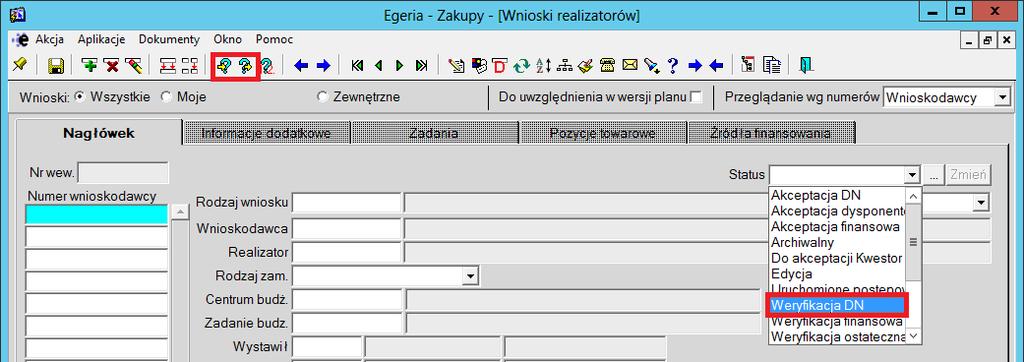Click the document tree icon near the toolbar end
Screen dimensions: 1024x362
coord(748,65)
